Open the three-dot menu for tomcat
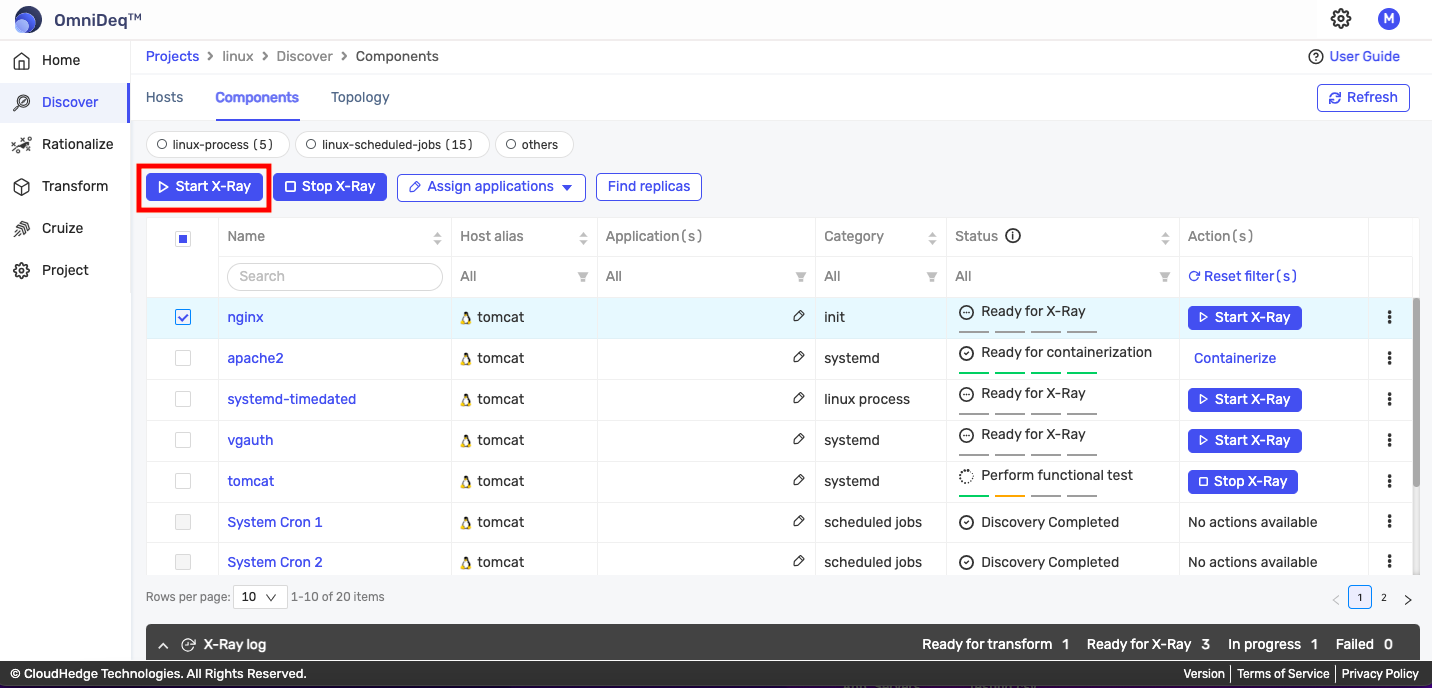The image size is (1432, 688). click(x=1389, y=481)
